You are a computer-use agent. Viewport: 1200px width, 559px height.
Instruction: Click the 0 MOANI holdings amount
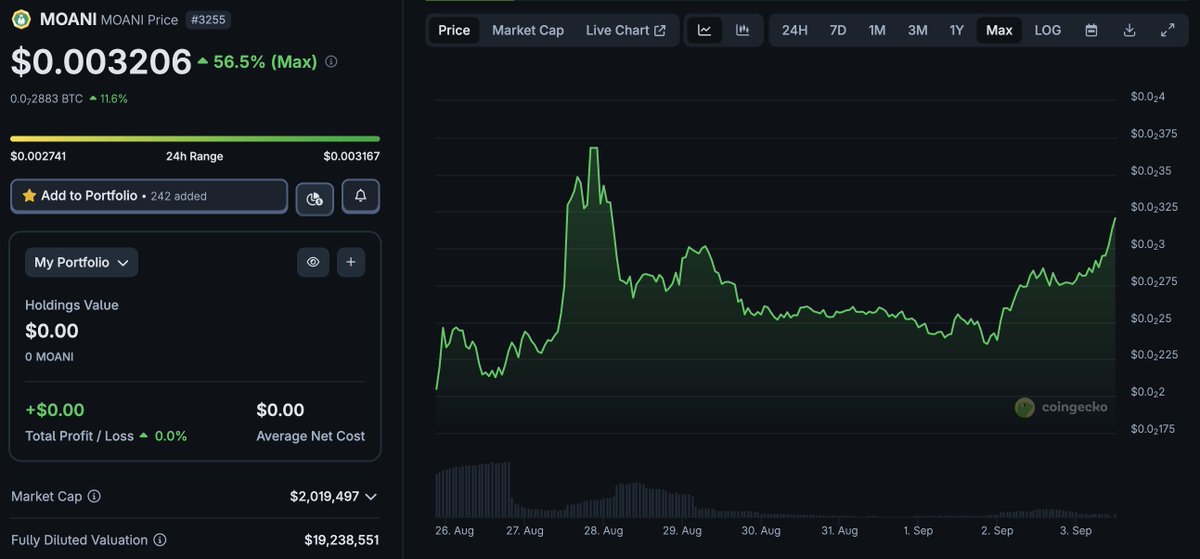tap(49, 356)
